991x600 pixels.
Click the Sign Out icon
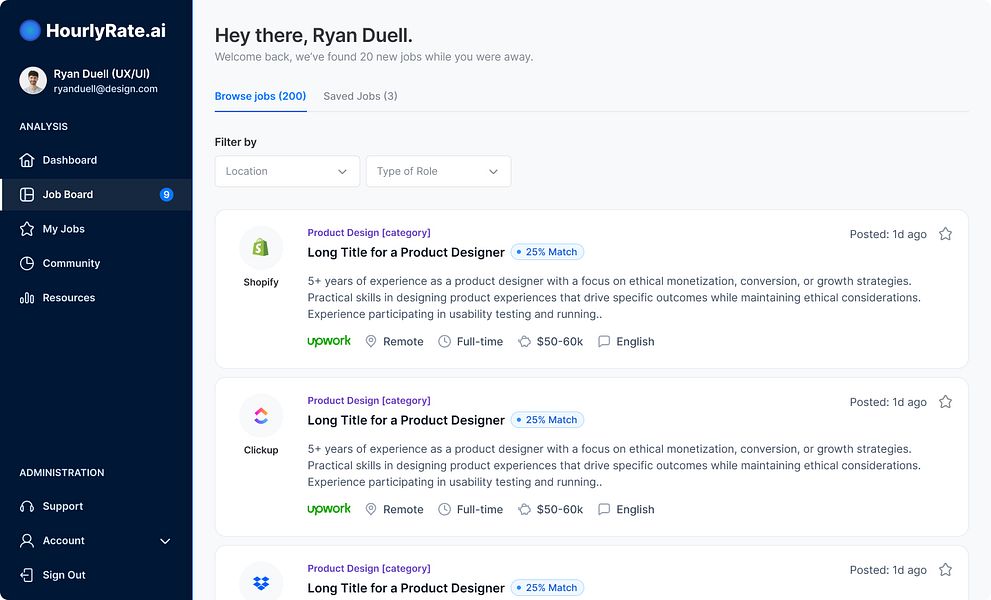click(x=27, y=575)
